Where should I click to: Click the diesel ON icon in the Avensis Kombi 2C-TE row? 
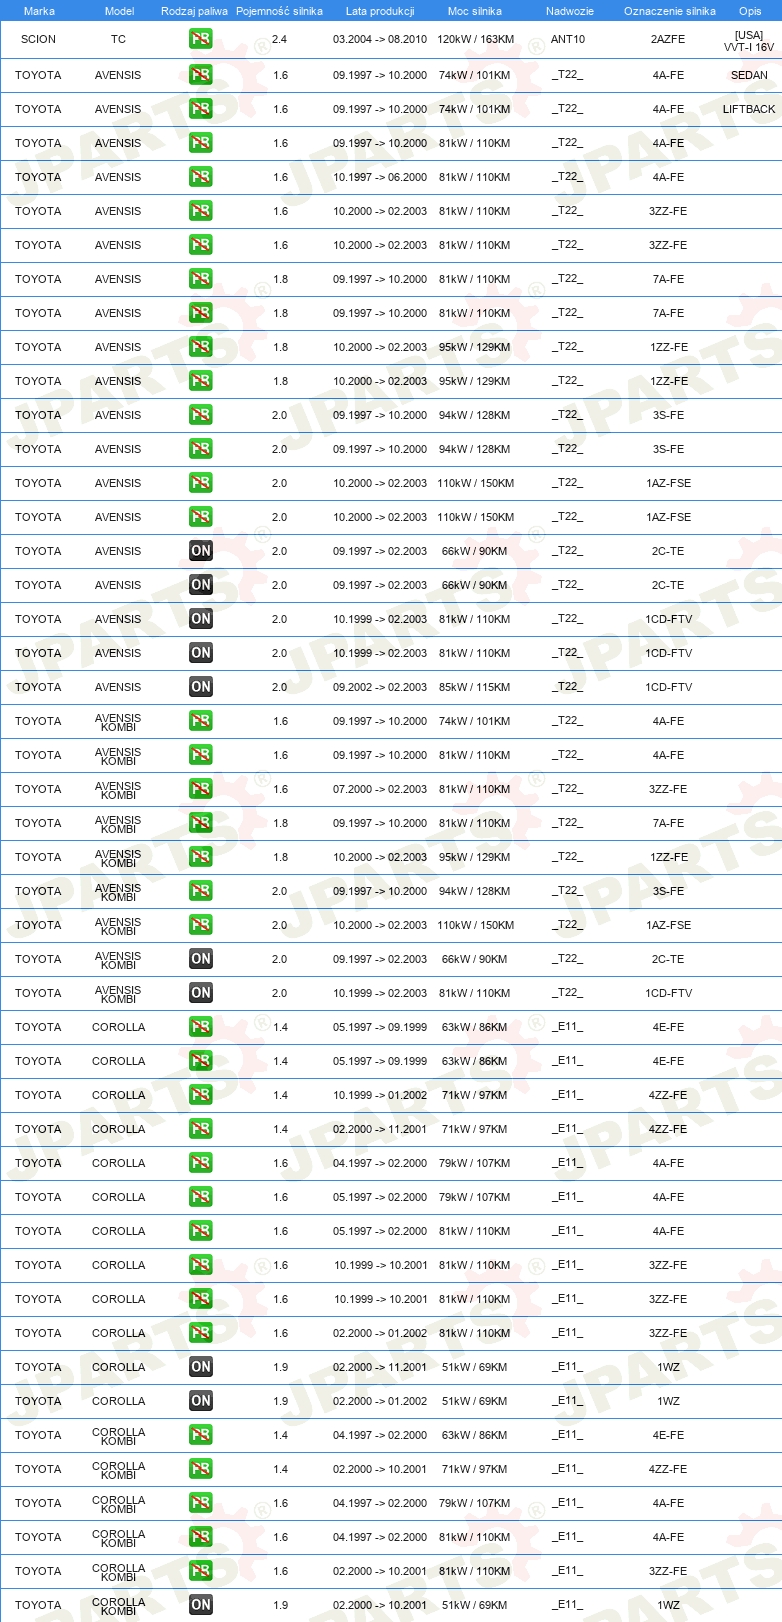[200, 959]
